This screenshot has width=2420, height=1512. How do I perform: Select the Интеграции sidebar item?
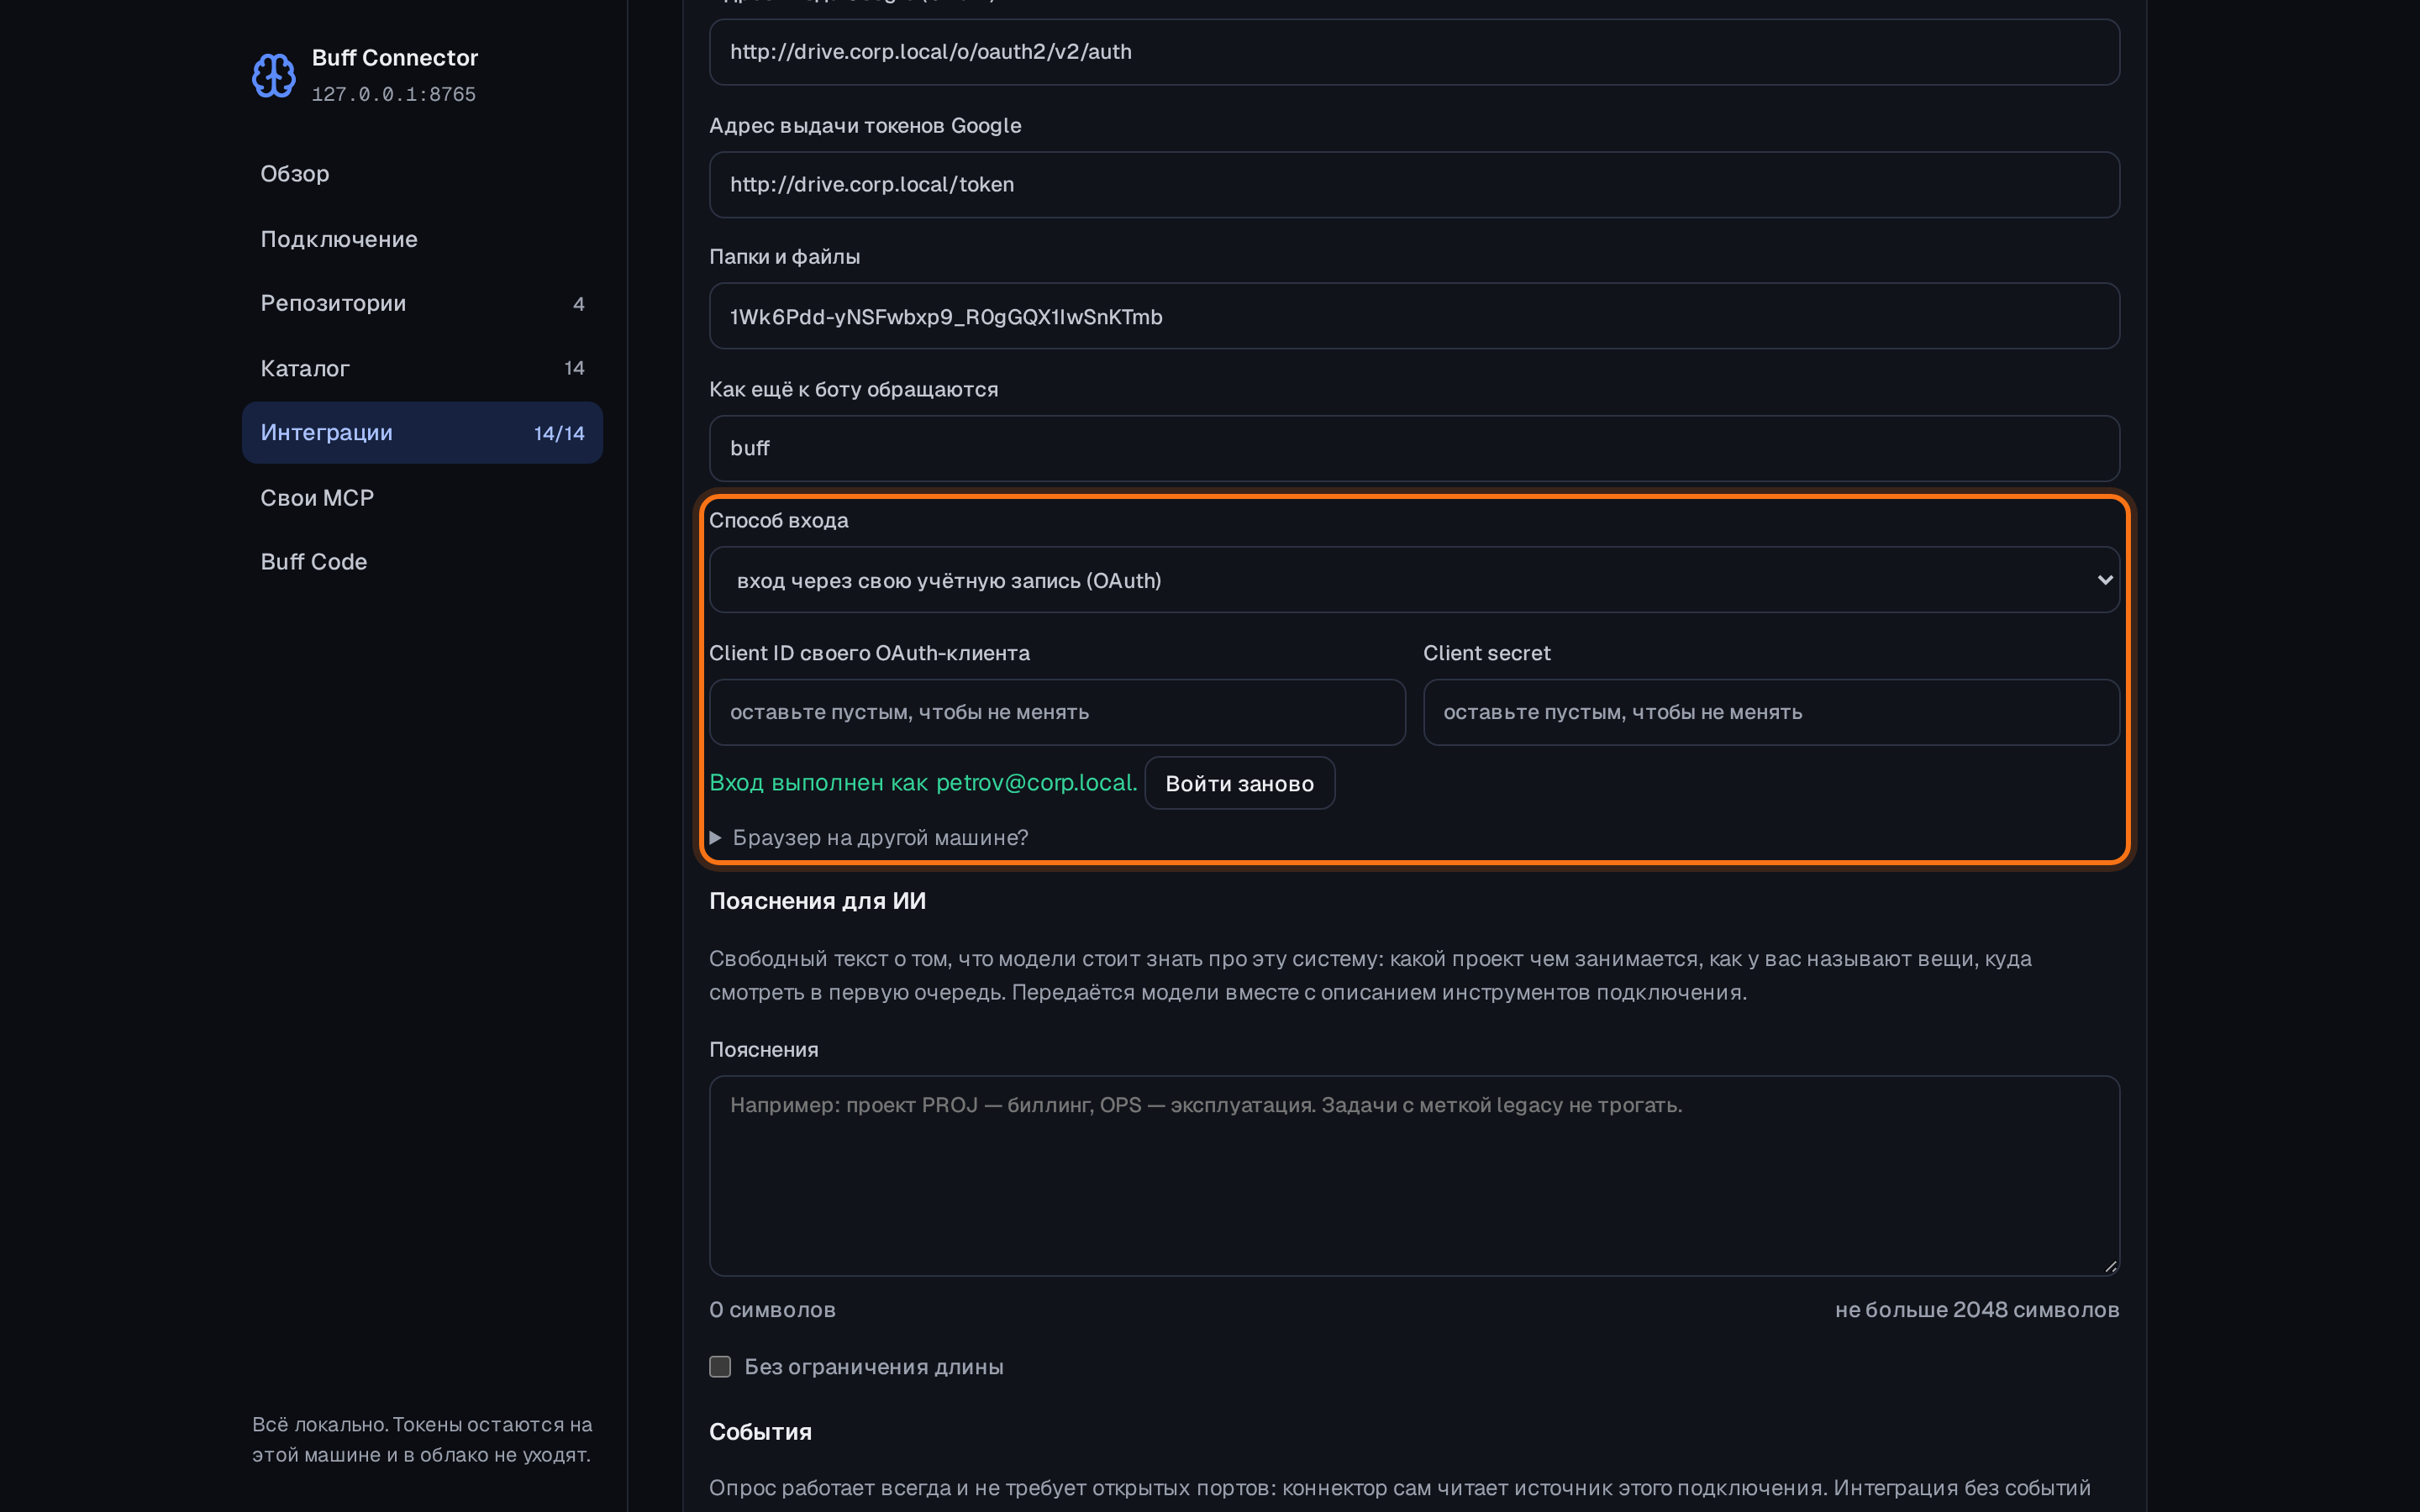coord(422,433)
